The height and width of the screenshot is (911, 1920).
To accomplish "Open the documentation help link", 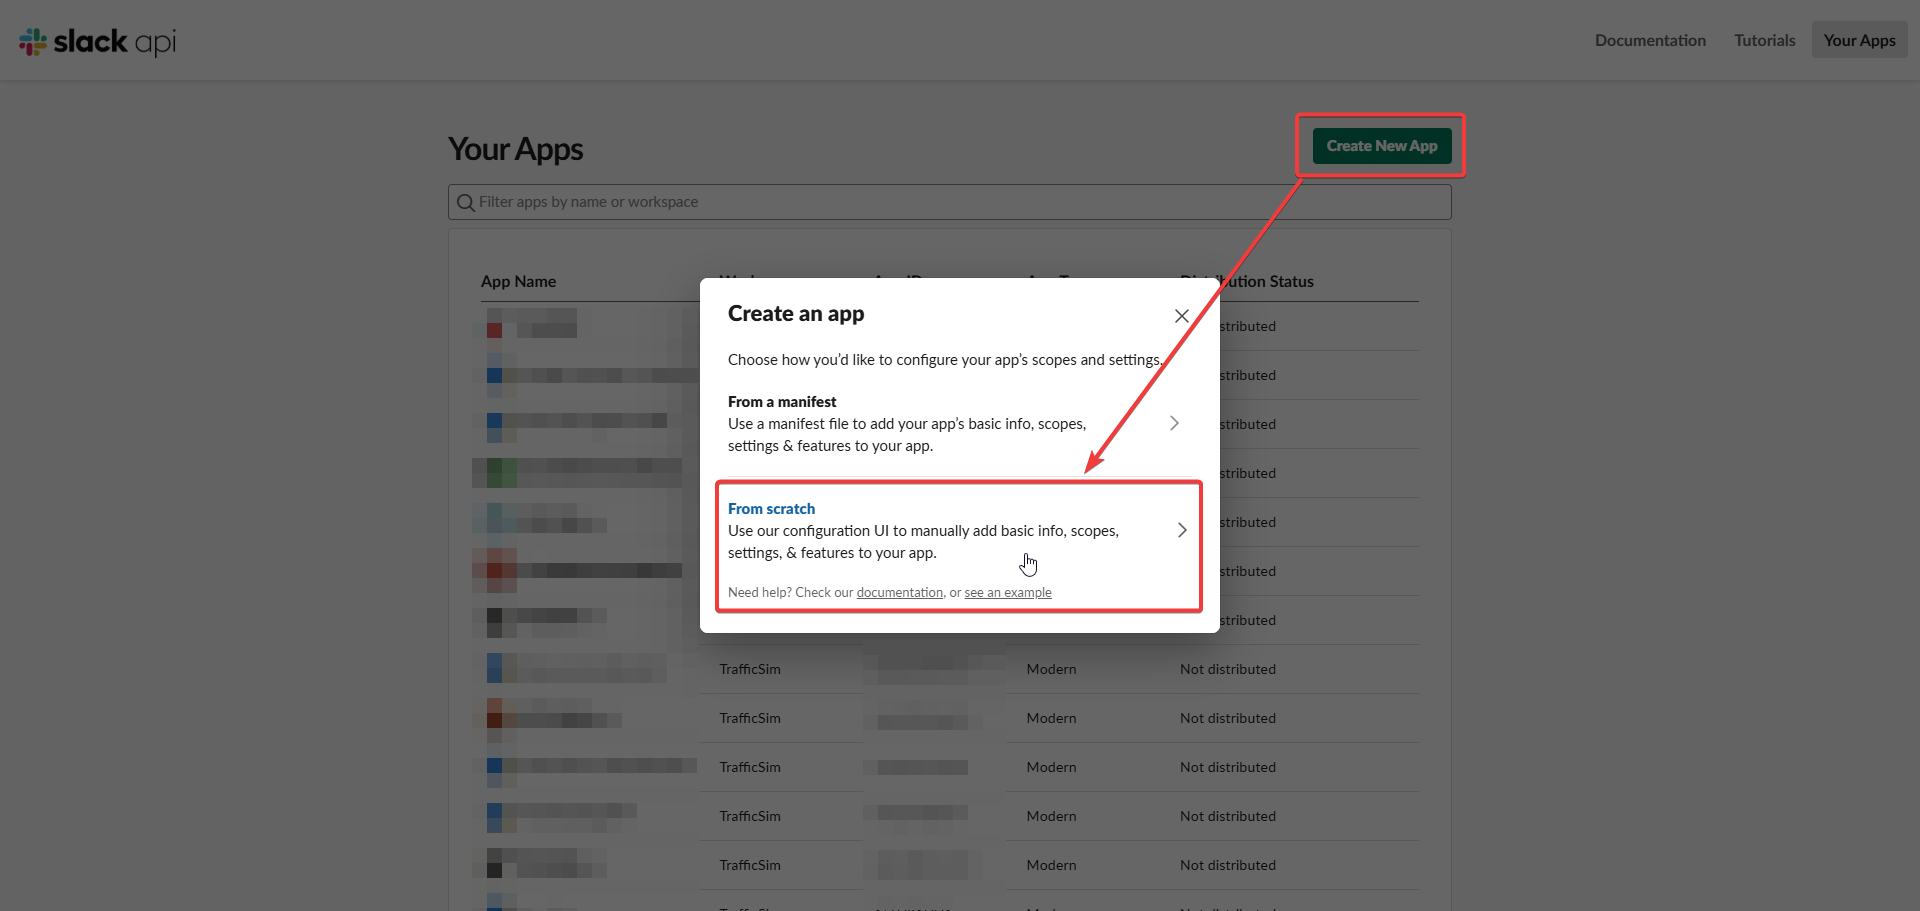I will pyautogui.click(x=899, y=593).
